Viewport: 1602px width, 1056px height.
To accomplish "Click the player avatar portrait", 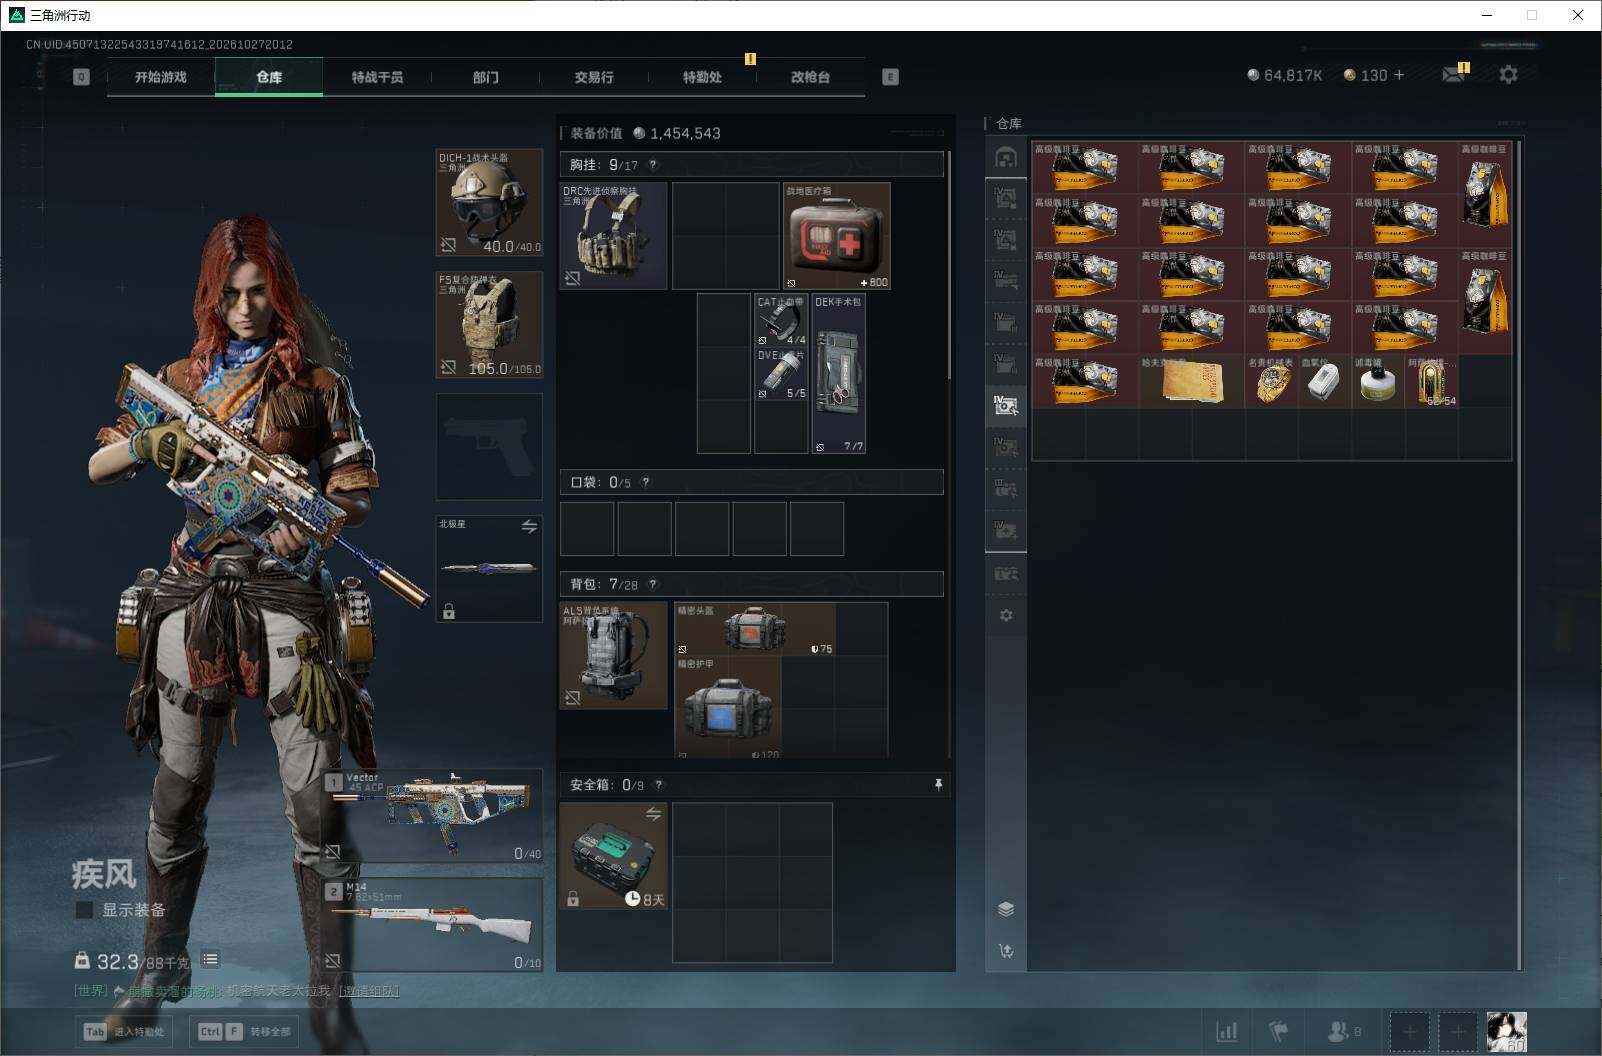I will [1506, 1032].
